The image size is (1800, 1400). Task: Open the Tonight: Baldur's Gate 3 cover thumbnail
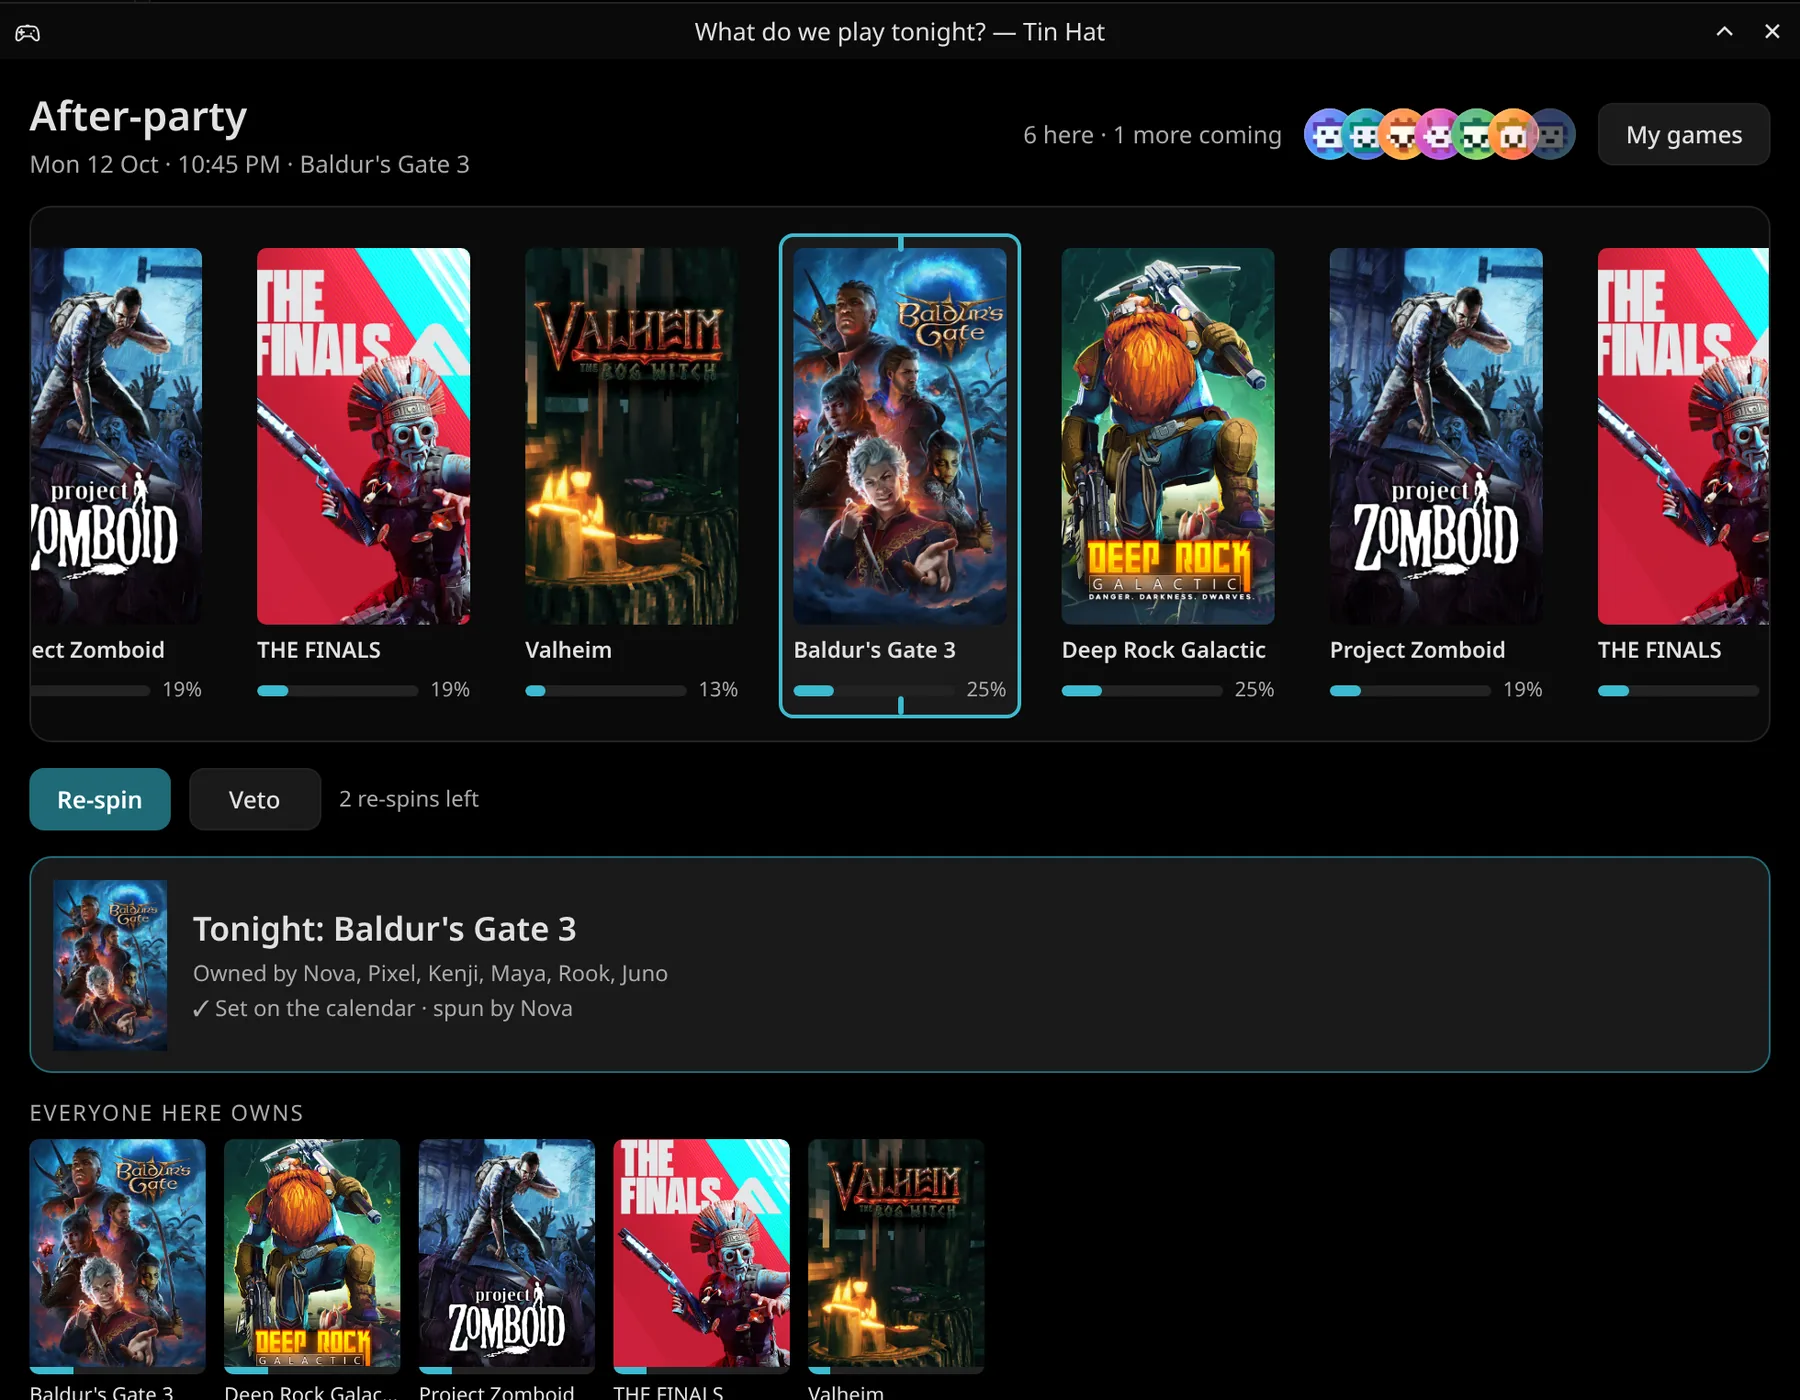tap(110, 965)
